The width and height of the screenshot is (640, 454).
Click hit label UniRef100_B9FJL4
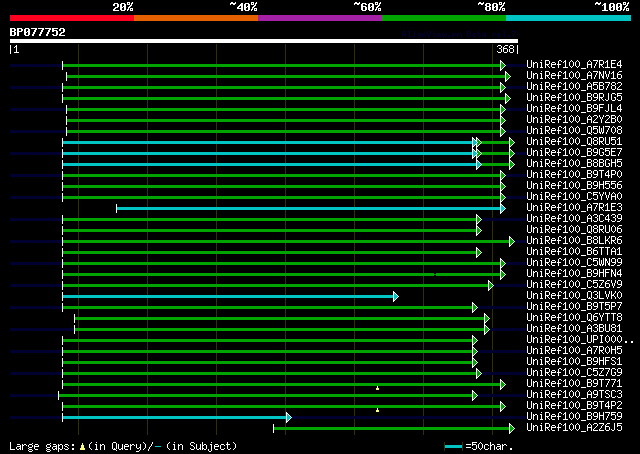574,109
